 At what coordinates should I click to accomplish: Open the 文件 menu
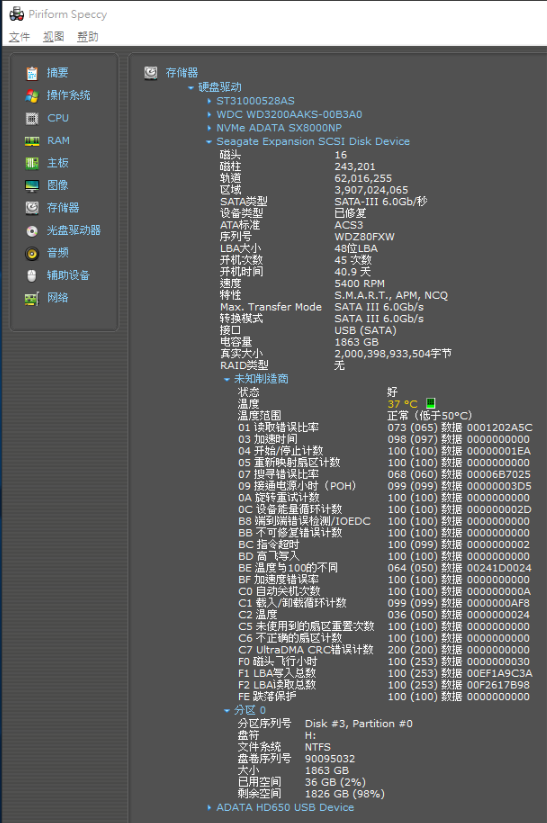click(19, 37)
